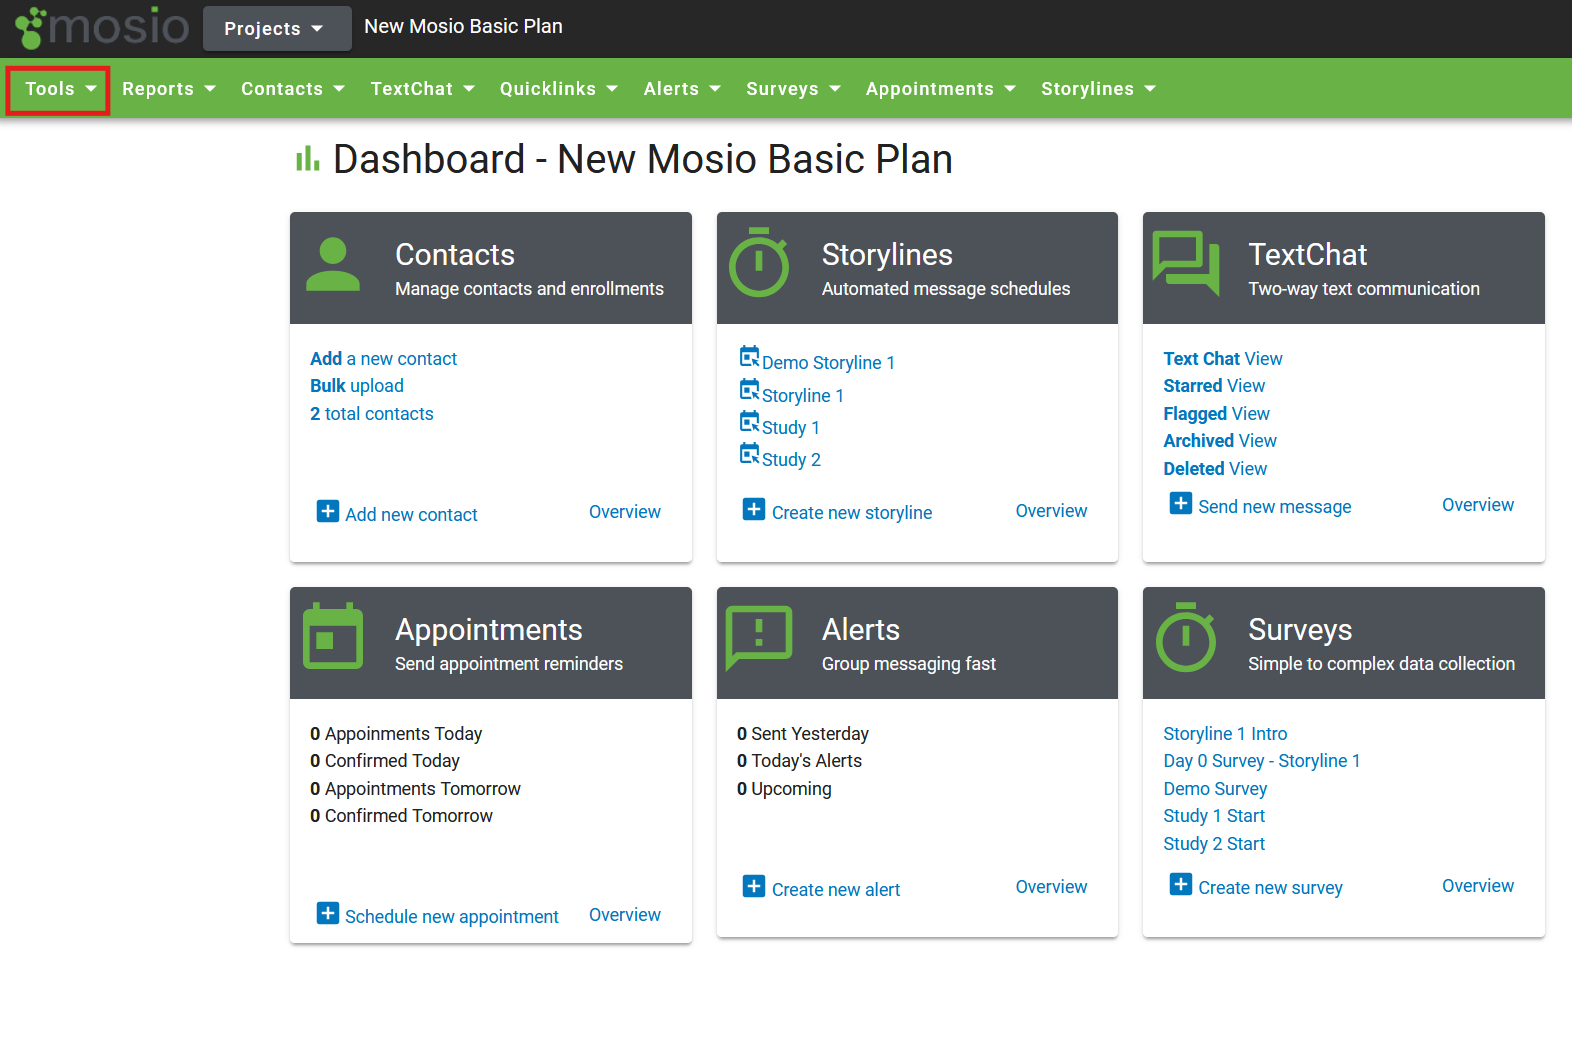Screen dimensions: 1572x1052
Task: Click the calendar icon next to Storyline 1
Action: (x=749, y=389)
